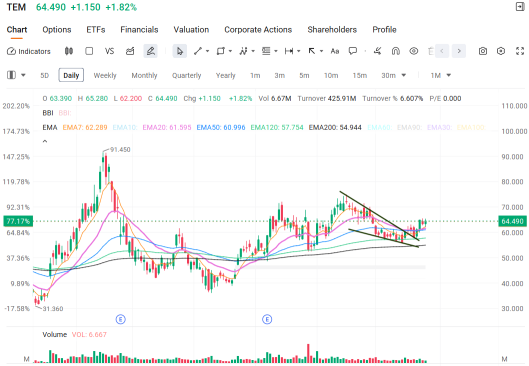
Task: Select the text annotation tool
Action: pyautogui.click(x=335, y=51)
